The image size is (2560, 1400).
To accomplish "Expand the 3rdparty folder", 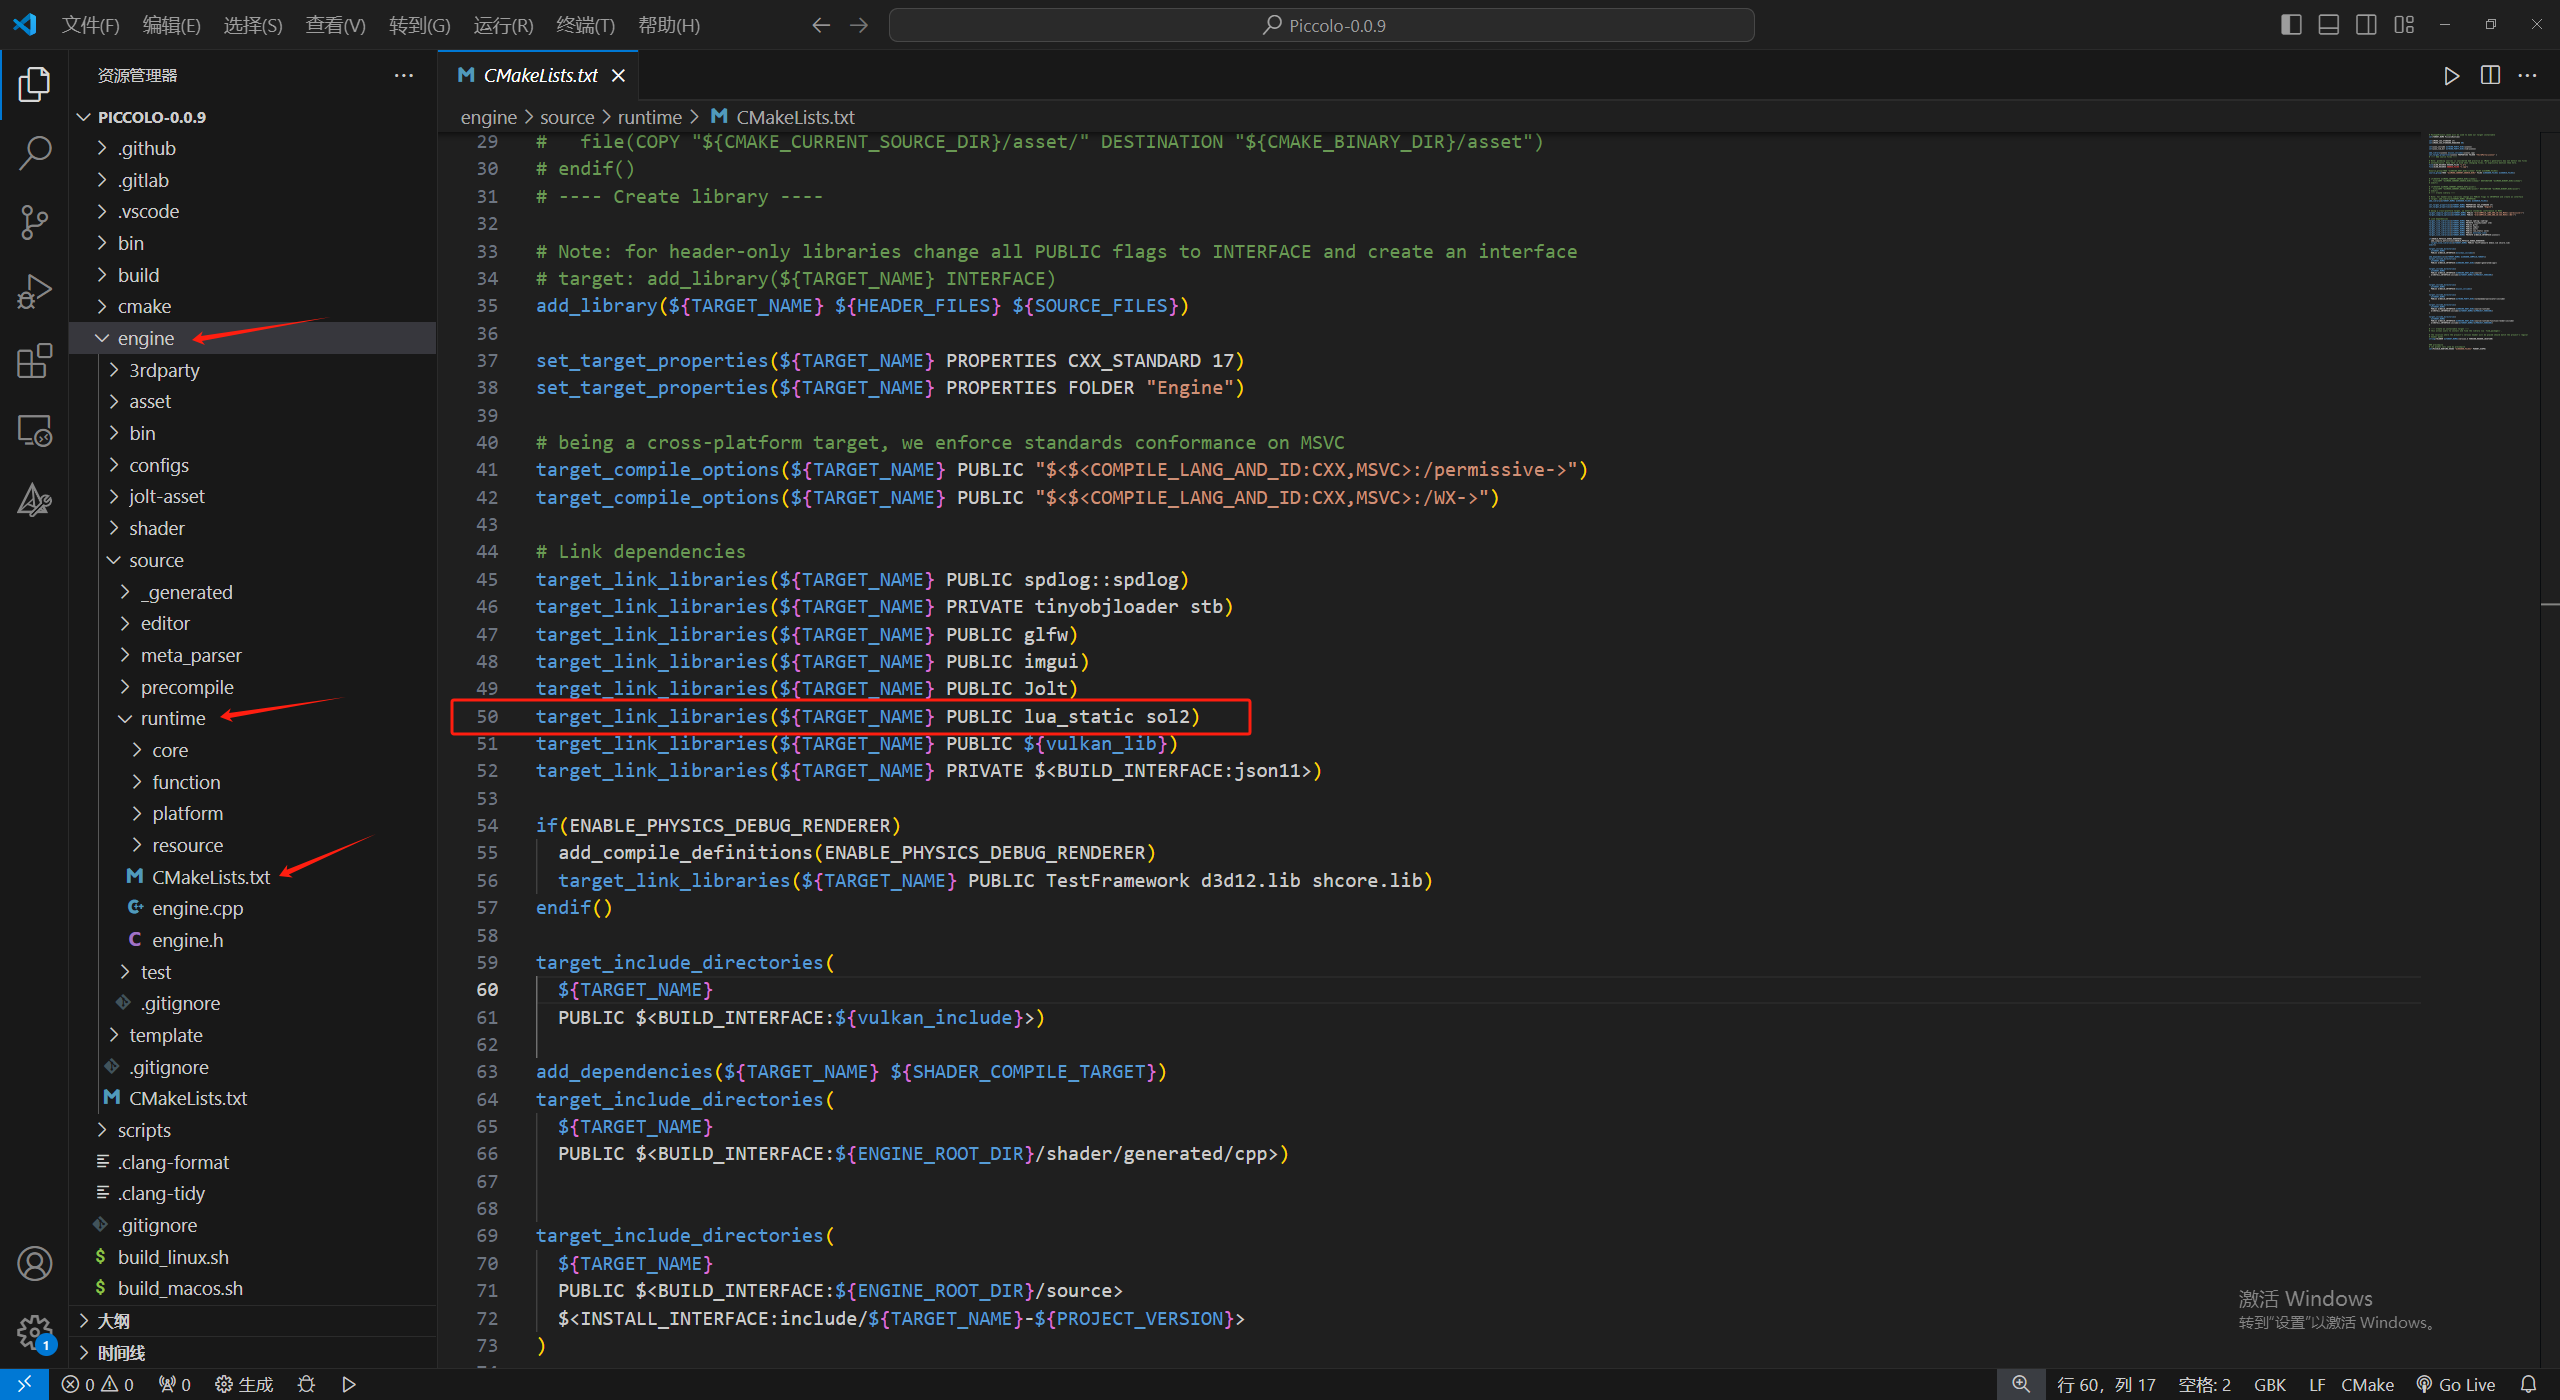I will 164,370.
